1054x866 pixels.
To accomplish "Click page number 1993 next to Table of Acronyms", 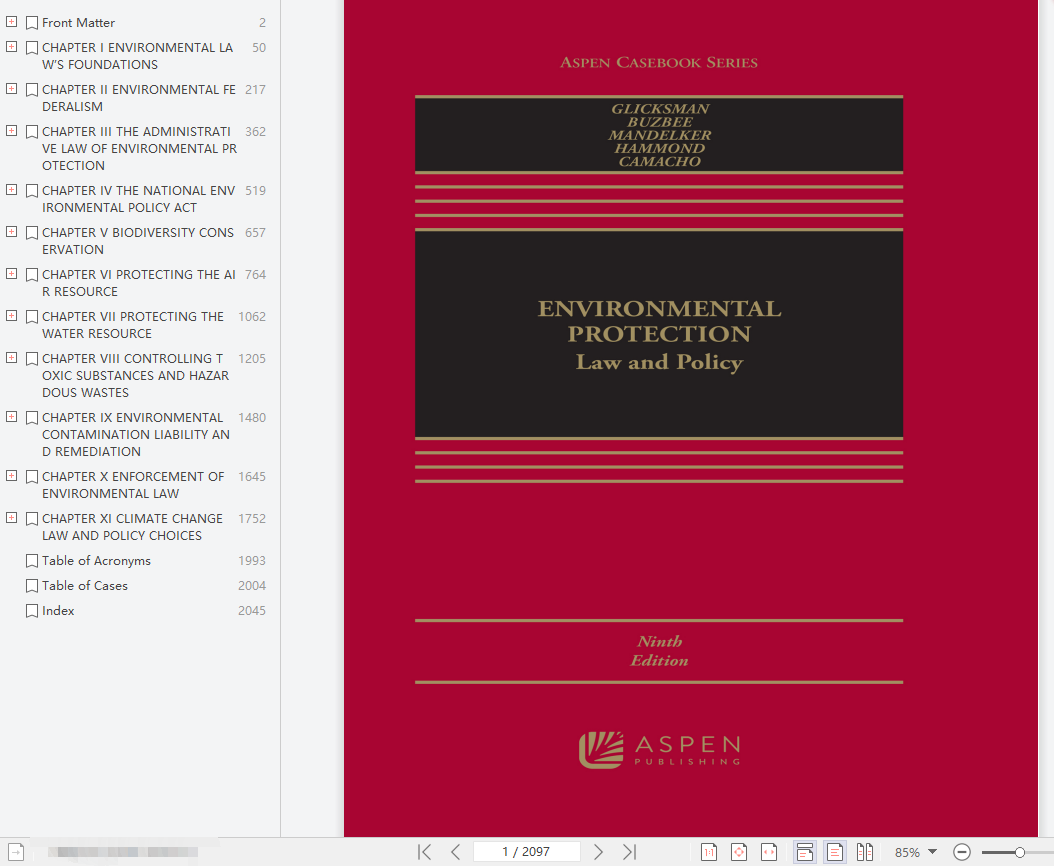I will [x=252, y=561].
